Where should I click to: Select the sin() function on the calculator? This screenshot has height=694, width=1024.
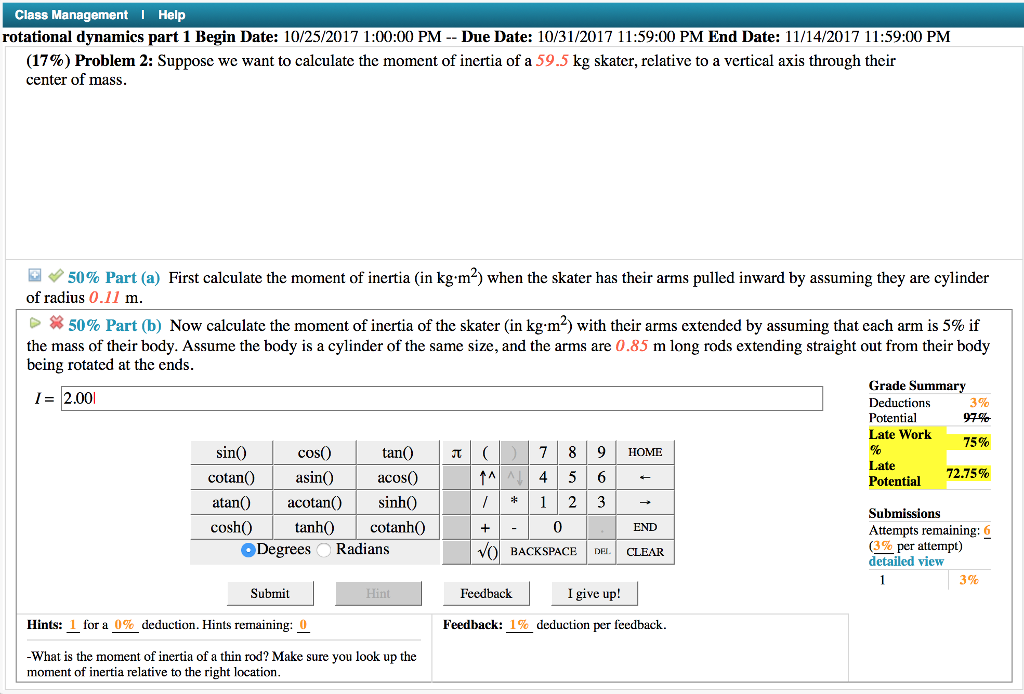point(231,452)
